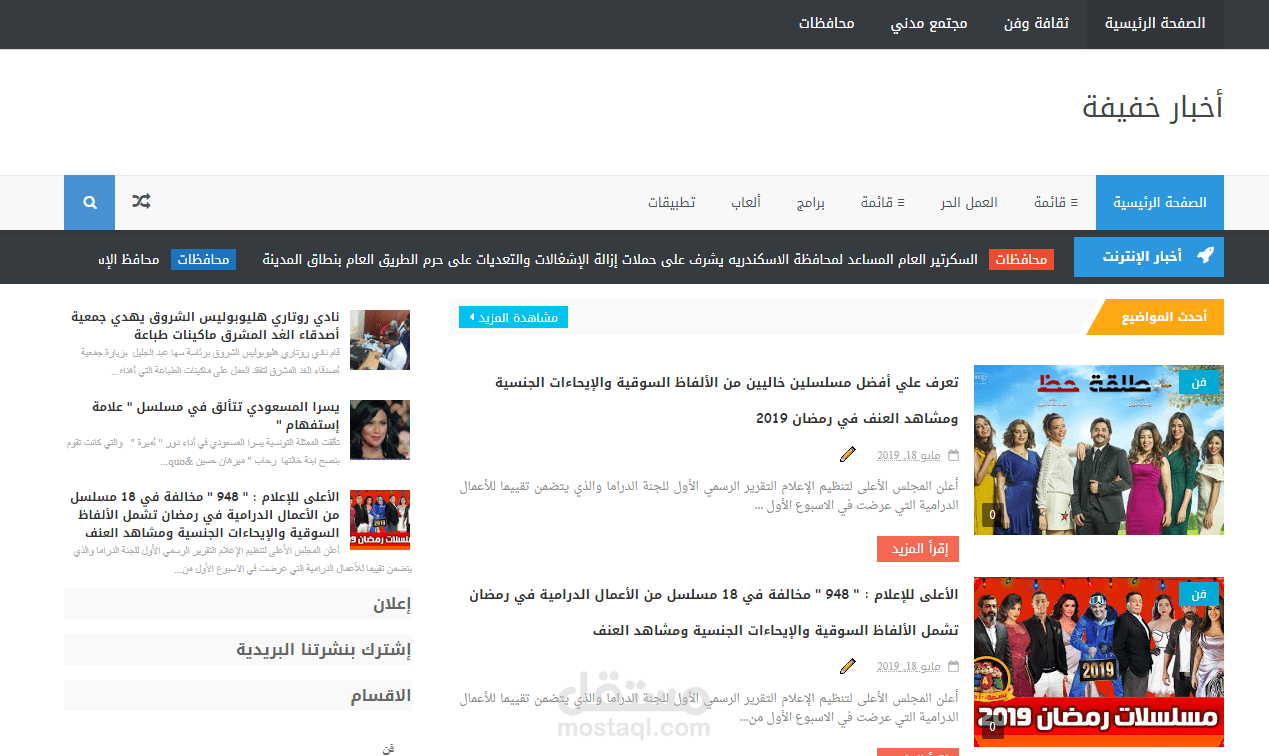This screenshot has width=1269, height=756.
Task: Click the pencil icon under the 948 مخالفة article
Action: [x=848, y=665]
